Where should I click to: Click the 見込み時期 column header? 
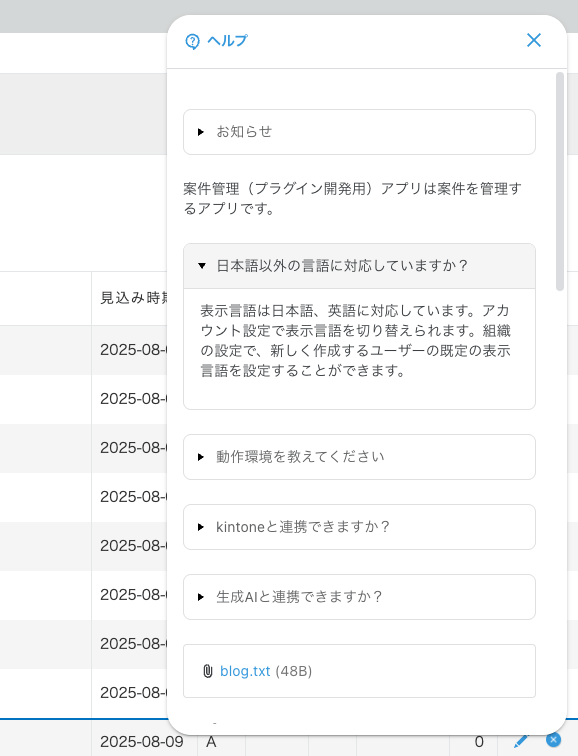[x=134, y=298]
